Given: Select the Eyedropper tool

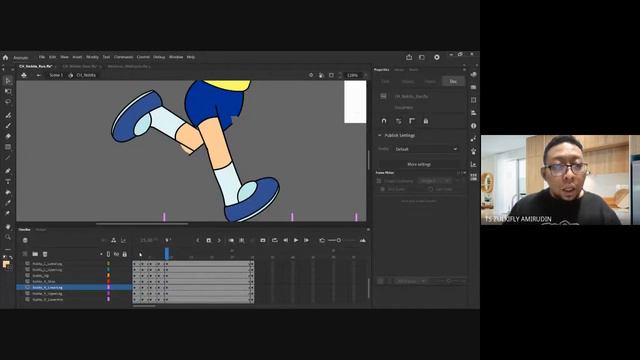Looking at the screenshot, I should (8, 203).
